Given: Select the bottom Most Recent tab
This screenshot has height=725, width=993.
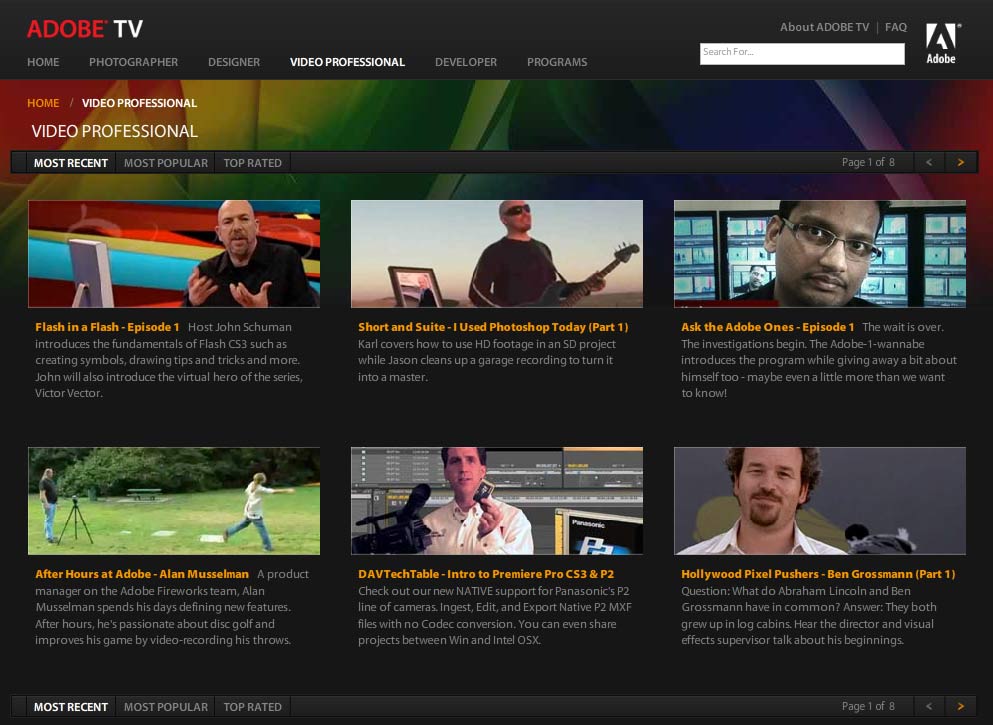Looking at the screenshot, I should tap(71, 707).
